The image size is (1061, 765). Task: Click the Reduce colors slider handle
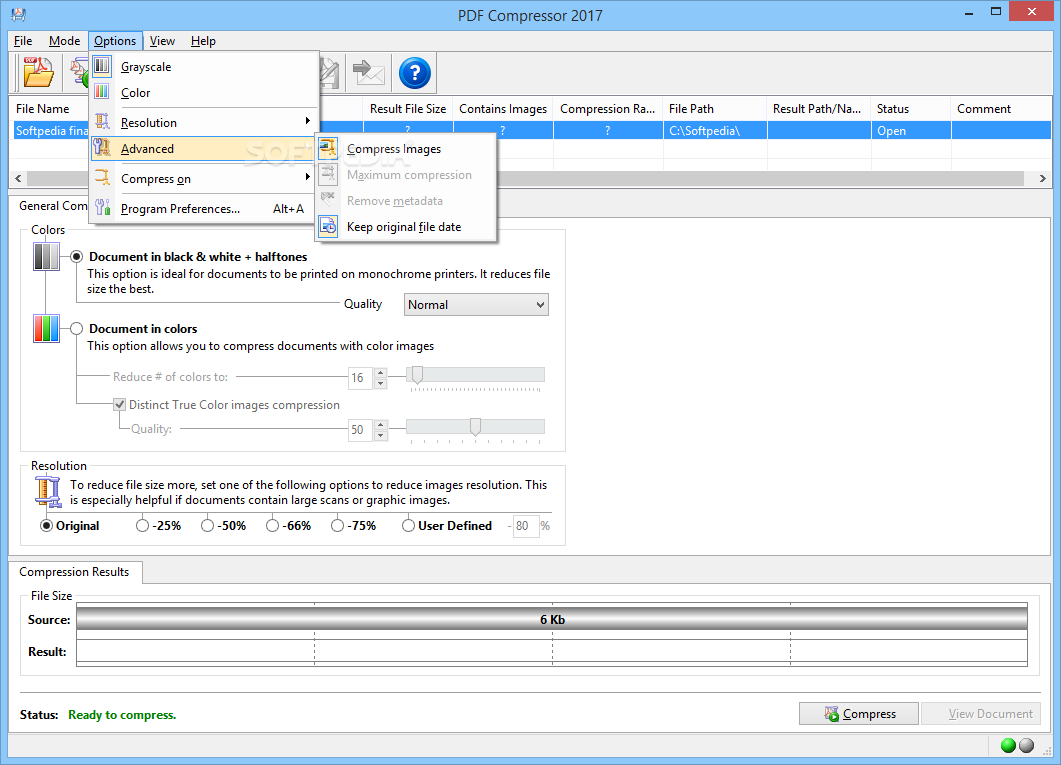(x=417, y=375)
